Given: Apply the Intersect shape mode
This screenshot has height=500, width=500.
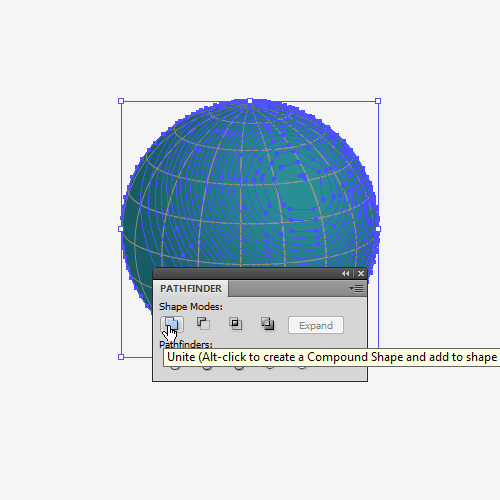Looking at the screenshot, I should tap(235, 324).
